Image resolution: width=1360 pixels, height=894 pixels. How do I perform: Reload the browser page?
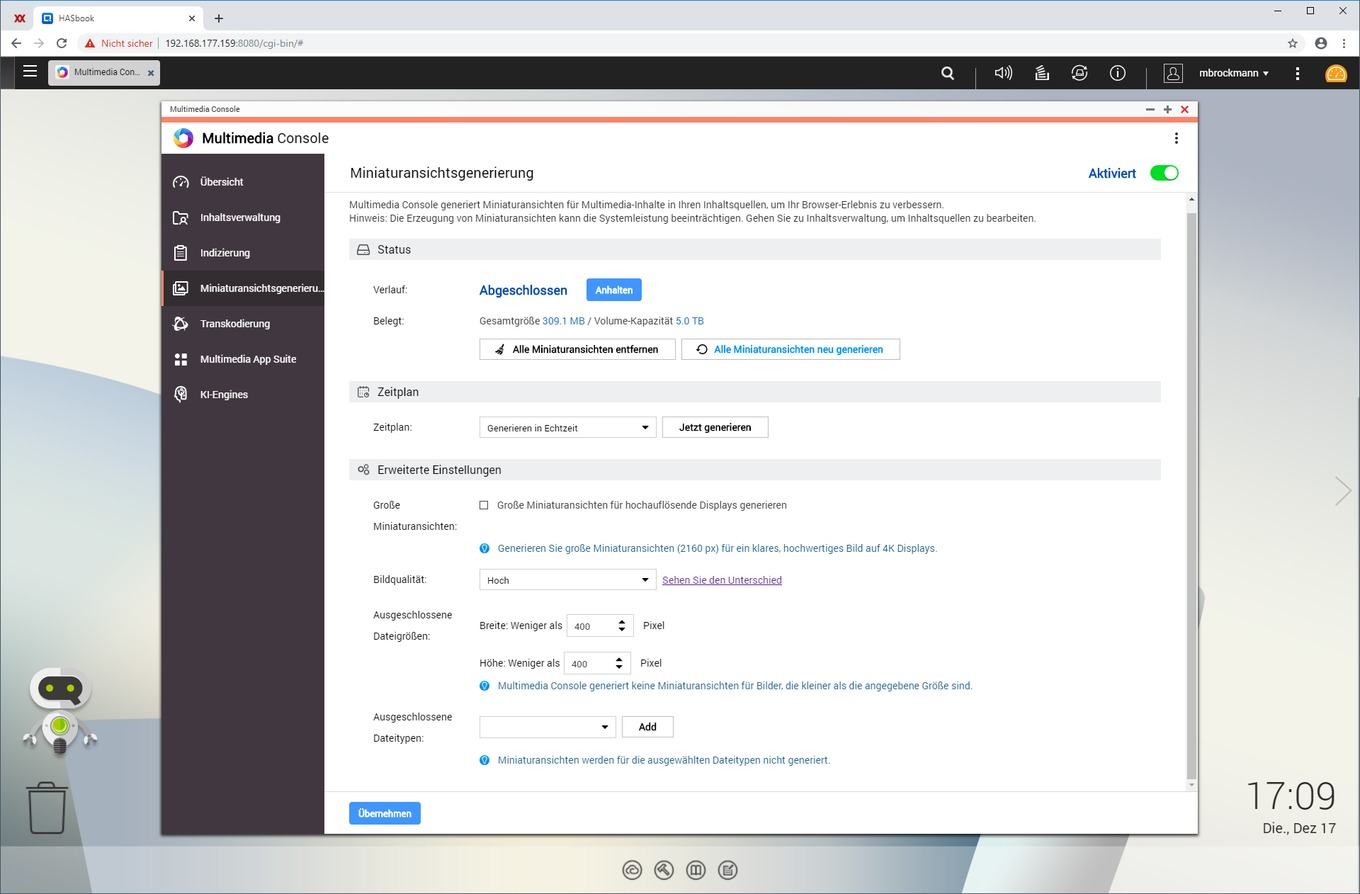tap(62, 43)
